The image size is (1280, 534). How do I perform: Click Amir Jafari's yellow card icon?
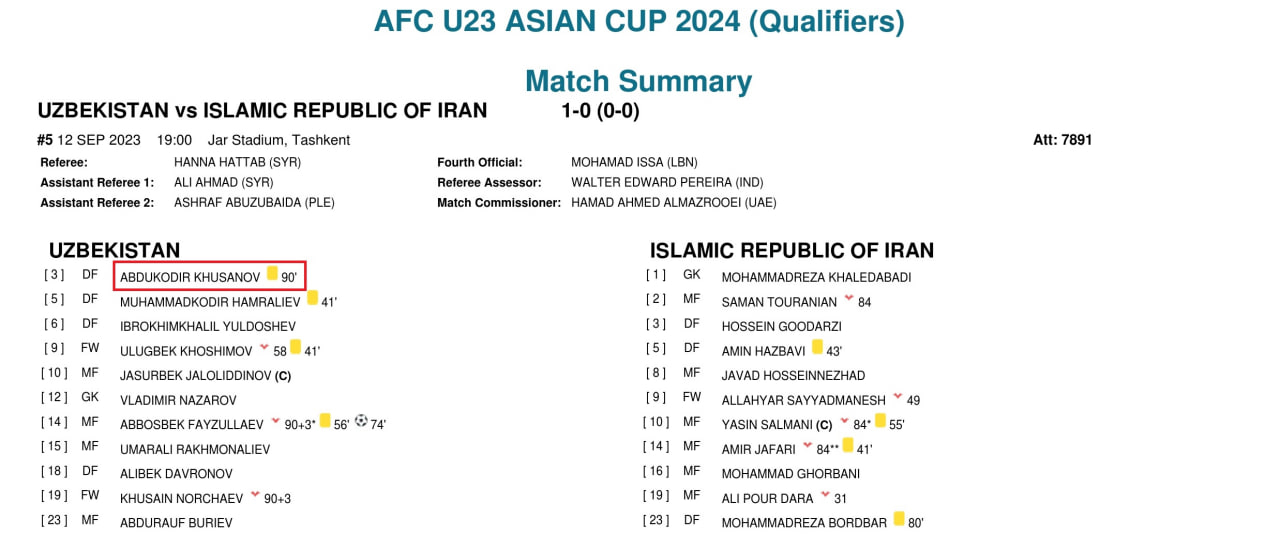point(848,445)
